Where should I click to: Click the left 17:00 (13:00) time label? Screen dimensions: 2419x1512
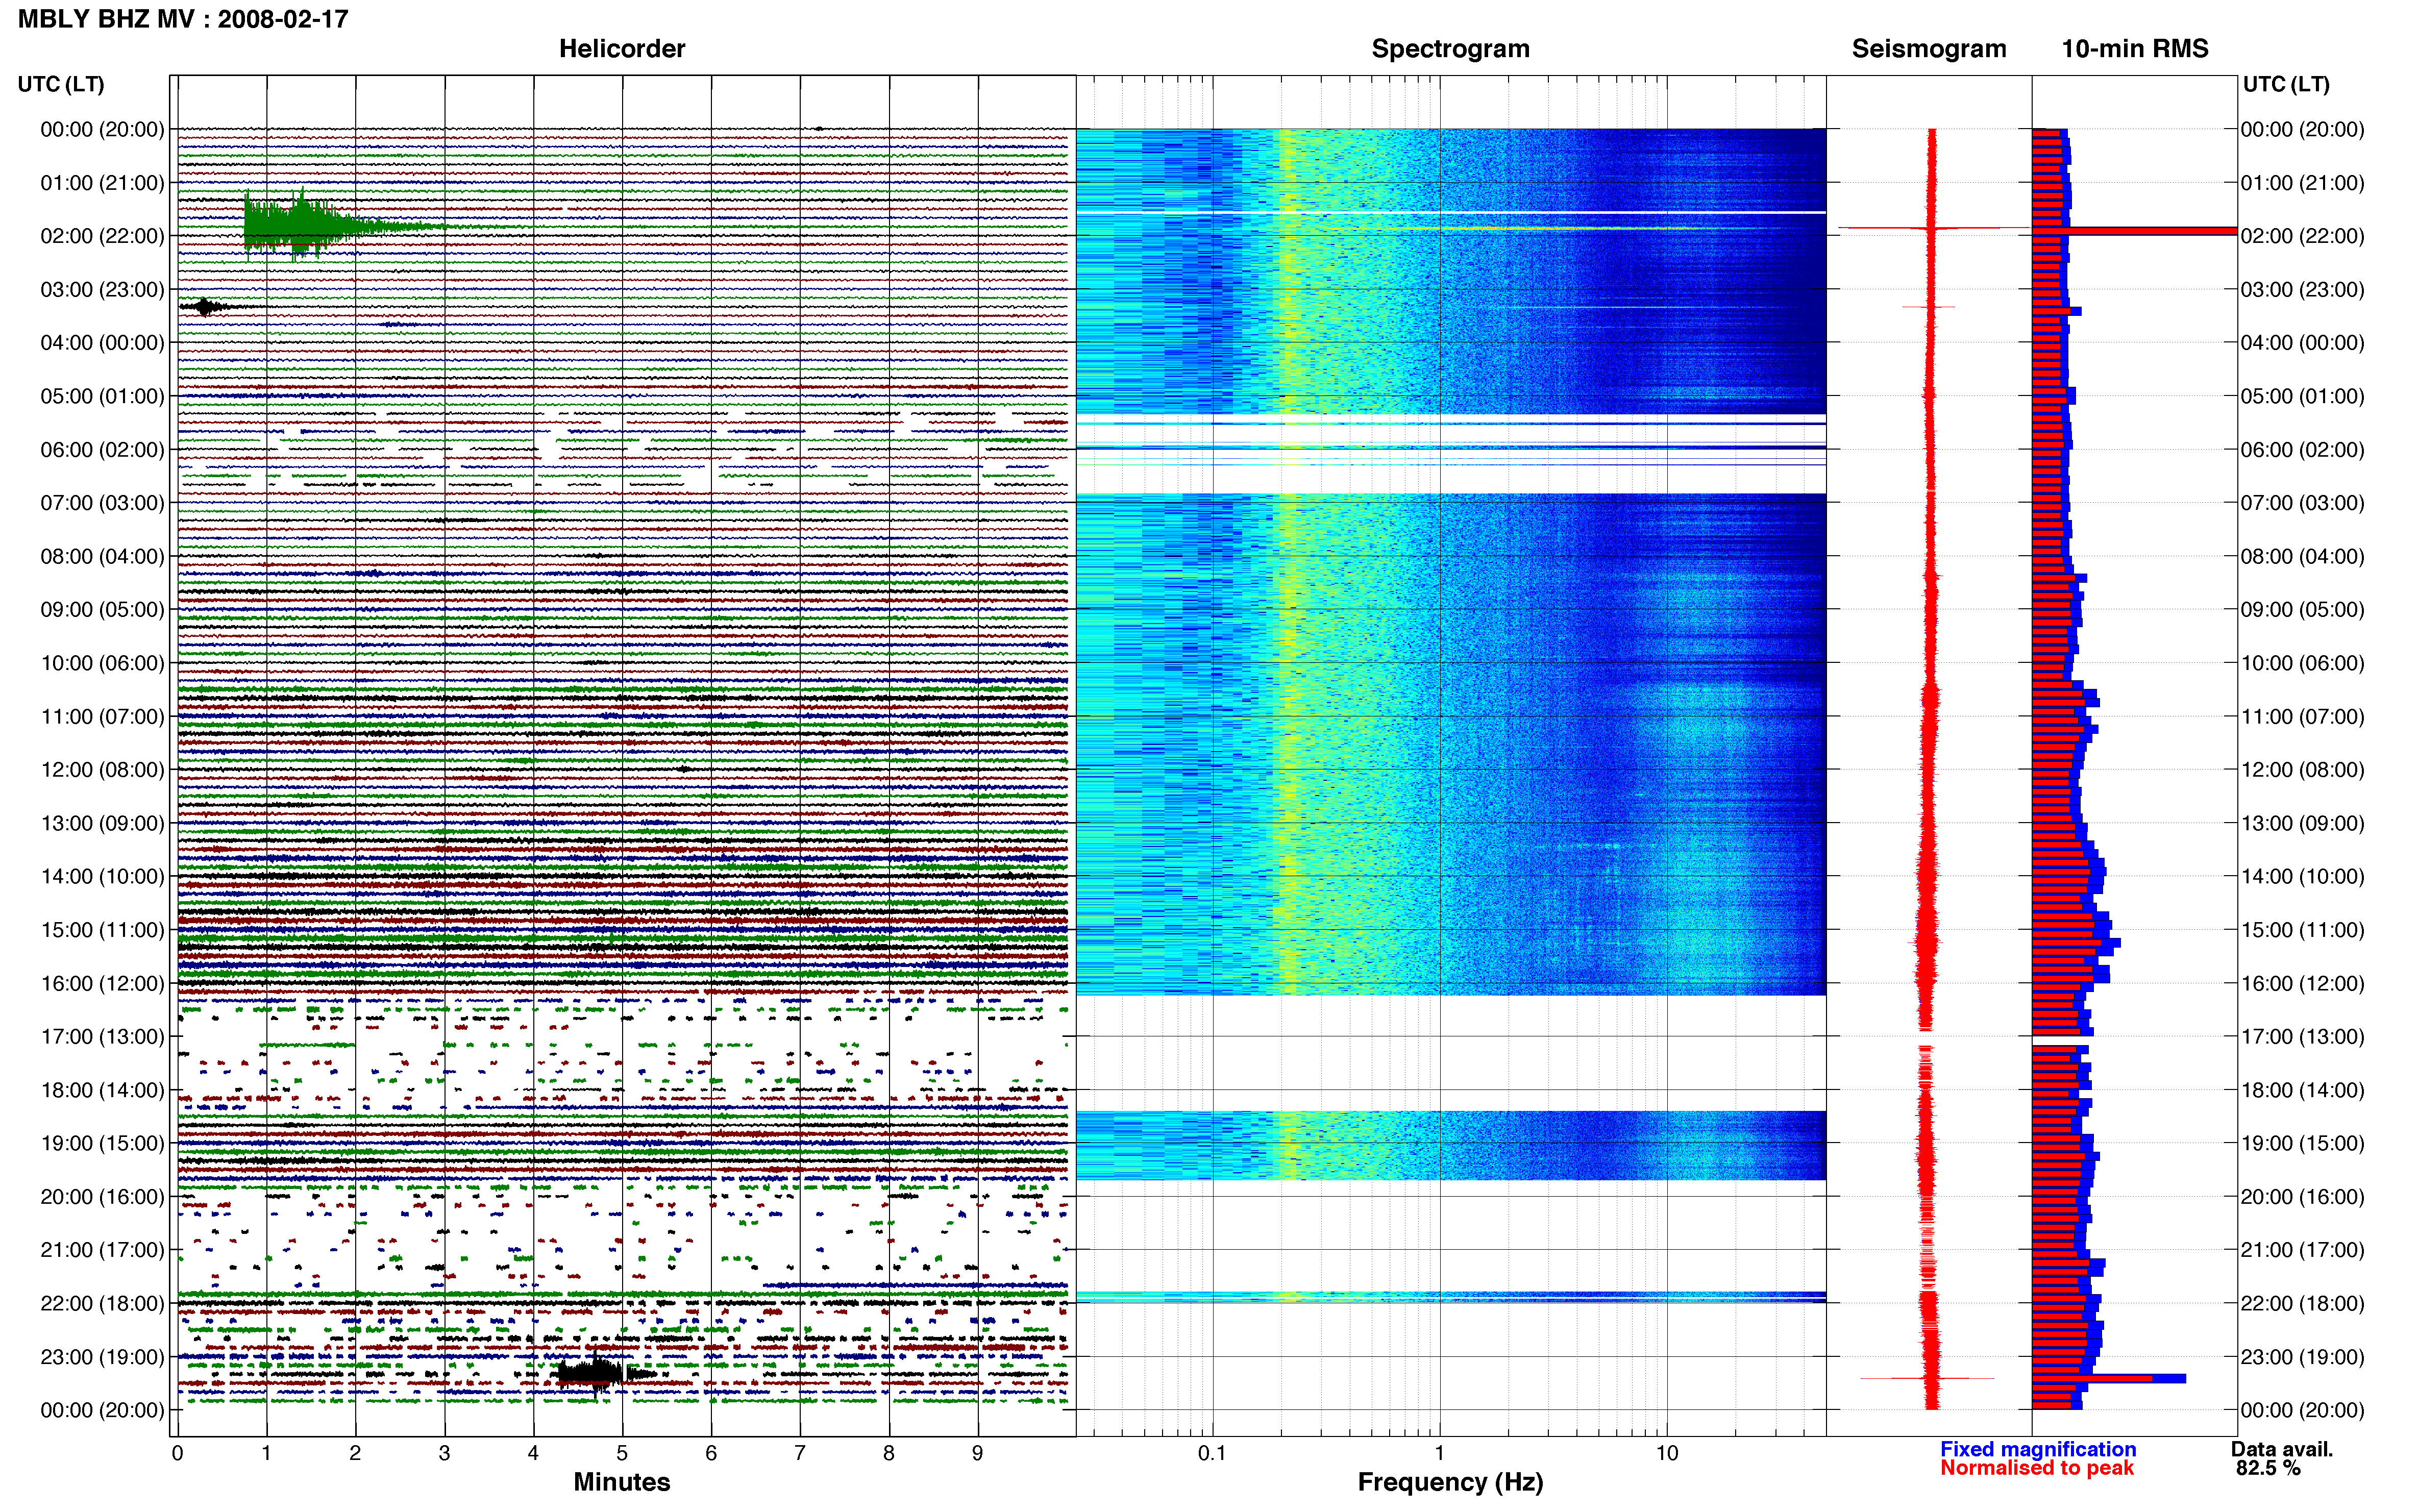[102, 1037]
